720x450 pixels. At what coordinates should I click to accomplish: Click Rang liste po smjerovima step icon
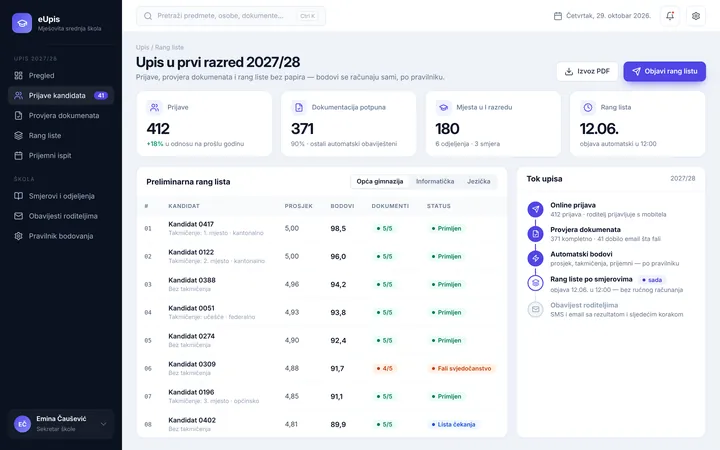coord(535,283)
